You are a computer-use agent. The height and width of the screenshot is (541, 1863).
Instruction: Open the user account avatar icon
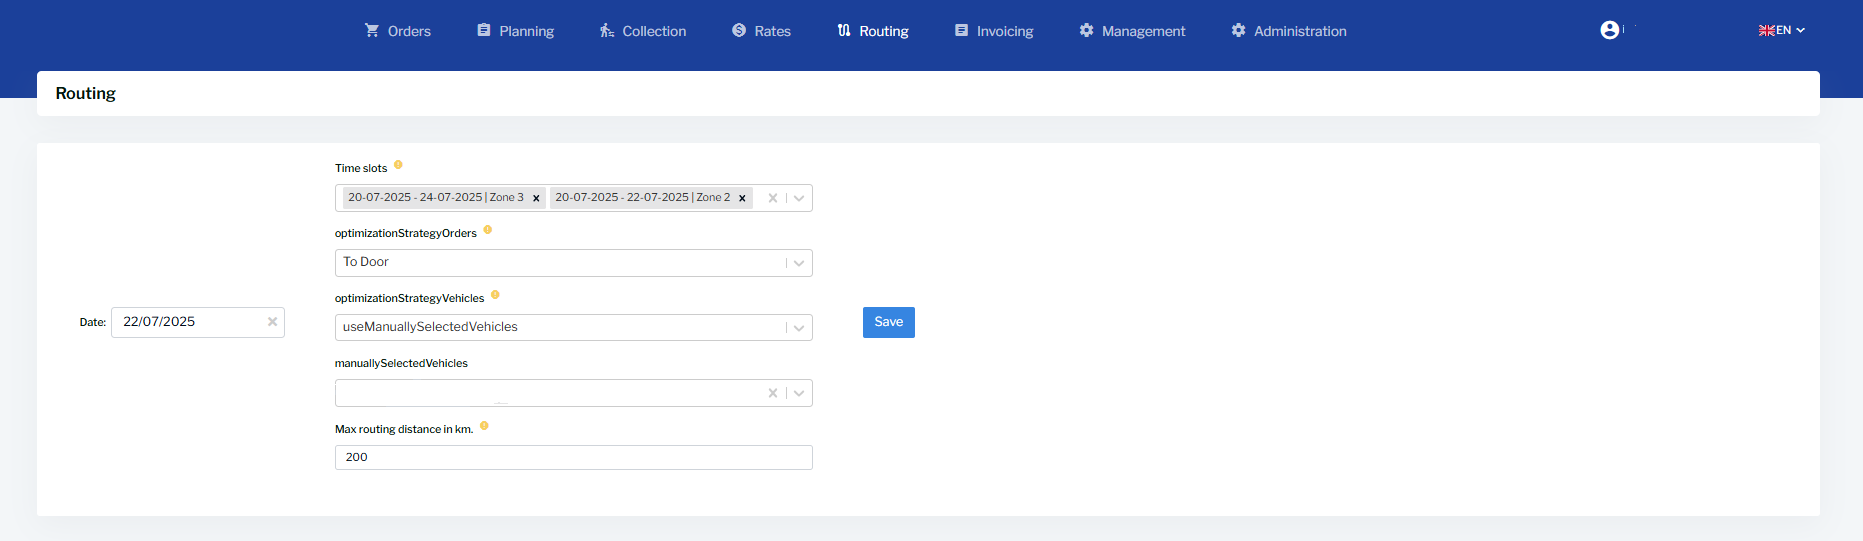coord(1609,30)
